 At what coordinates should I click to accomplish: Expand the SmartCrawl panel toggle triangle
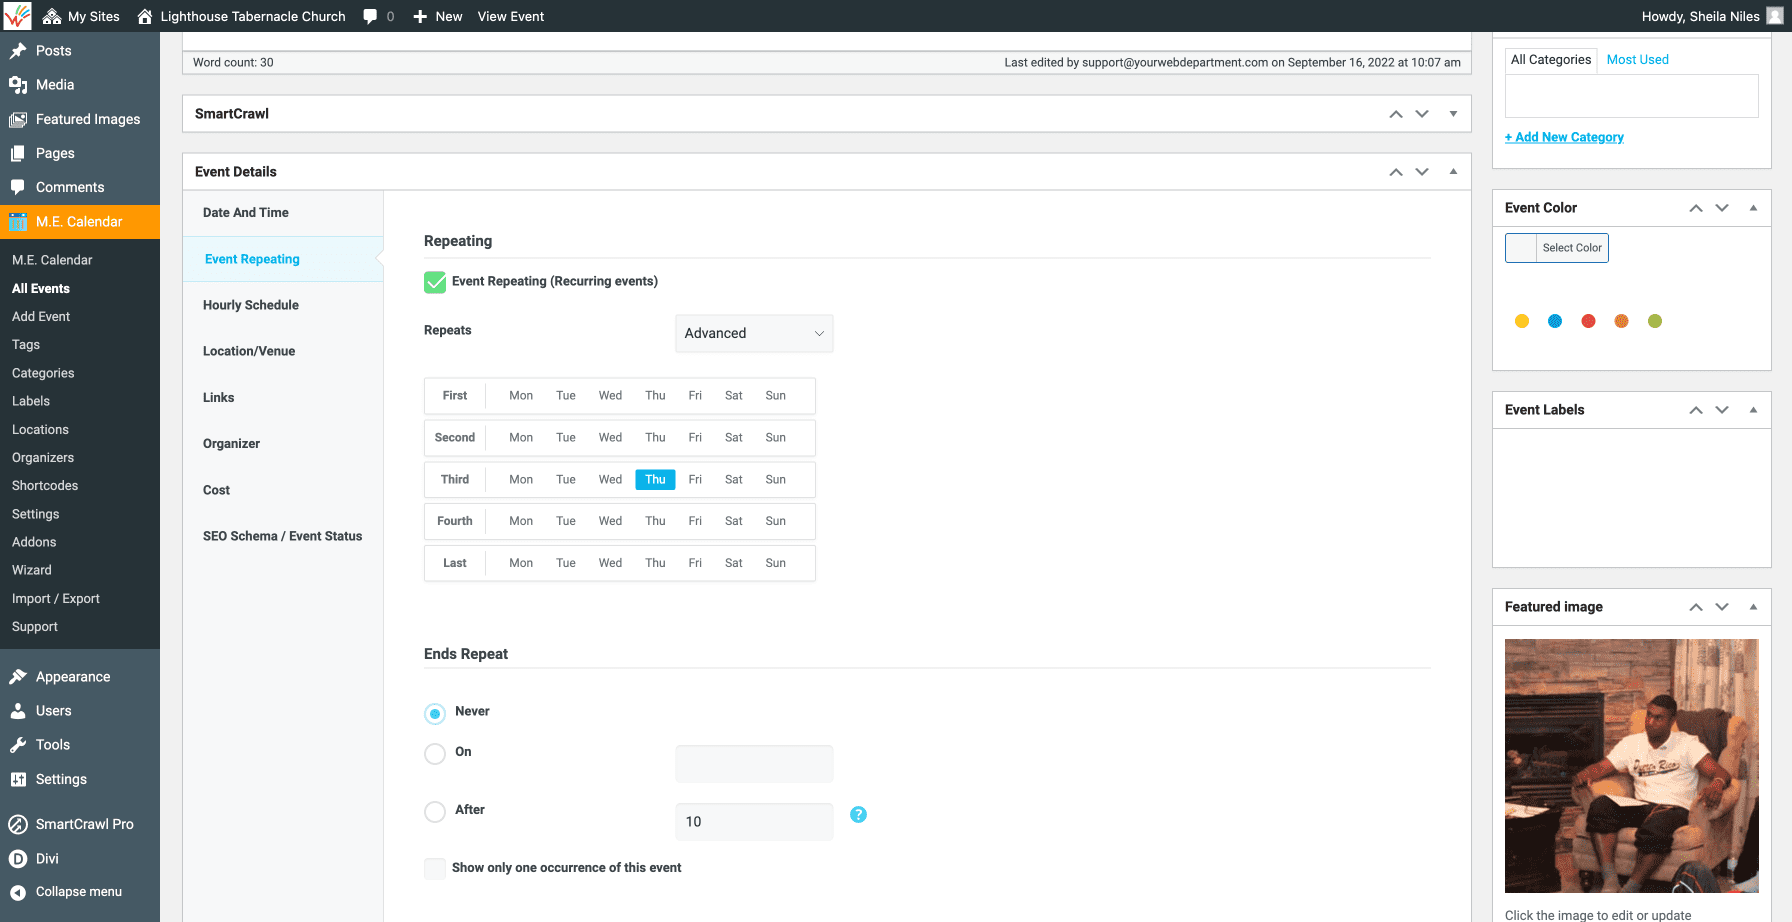click(1453, 114)
